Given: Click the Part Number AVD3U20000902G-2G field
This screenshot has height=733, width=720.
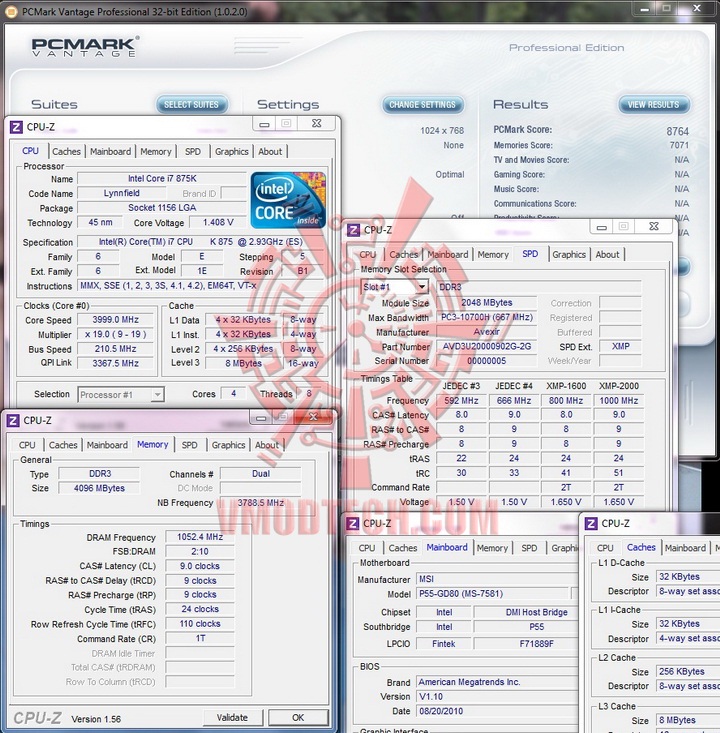Looking at the screenshot, I should pos(486,347).
